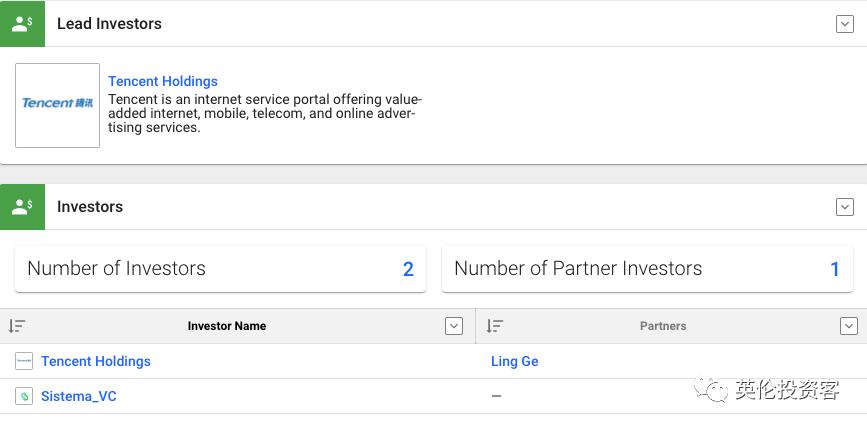867x427 pixels.
Task: Open the Investor Name column dropdown
Action: click(x=454, y=326)
